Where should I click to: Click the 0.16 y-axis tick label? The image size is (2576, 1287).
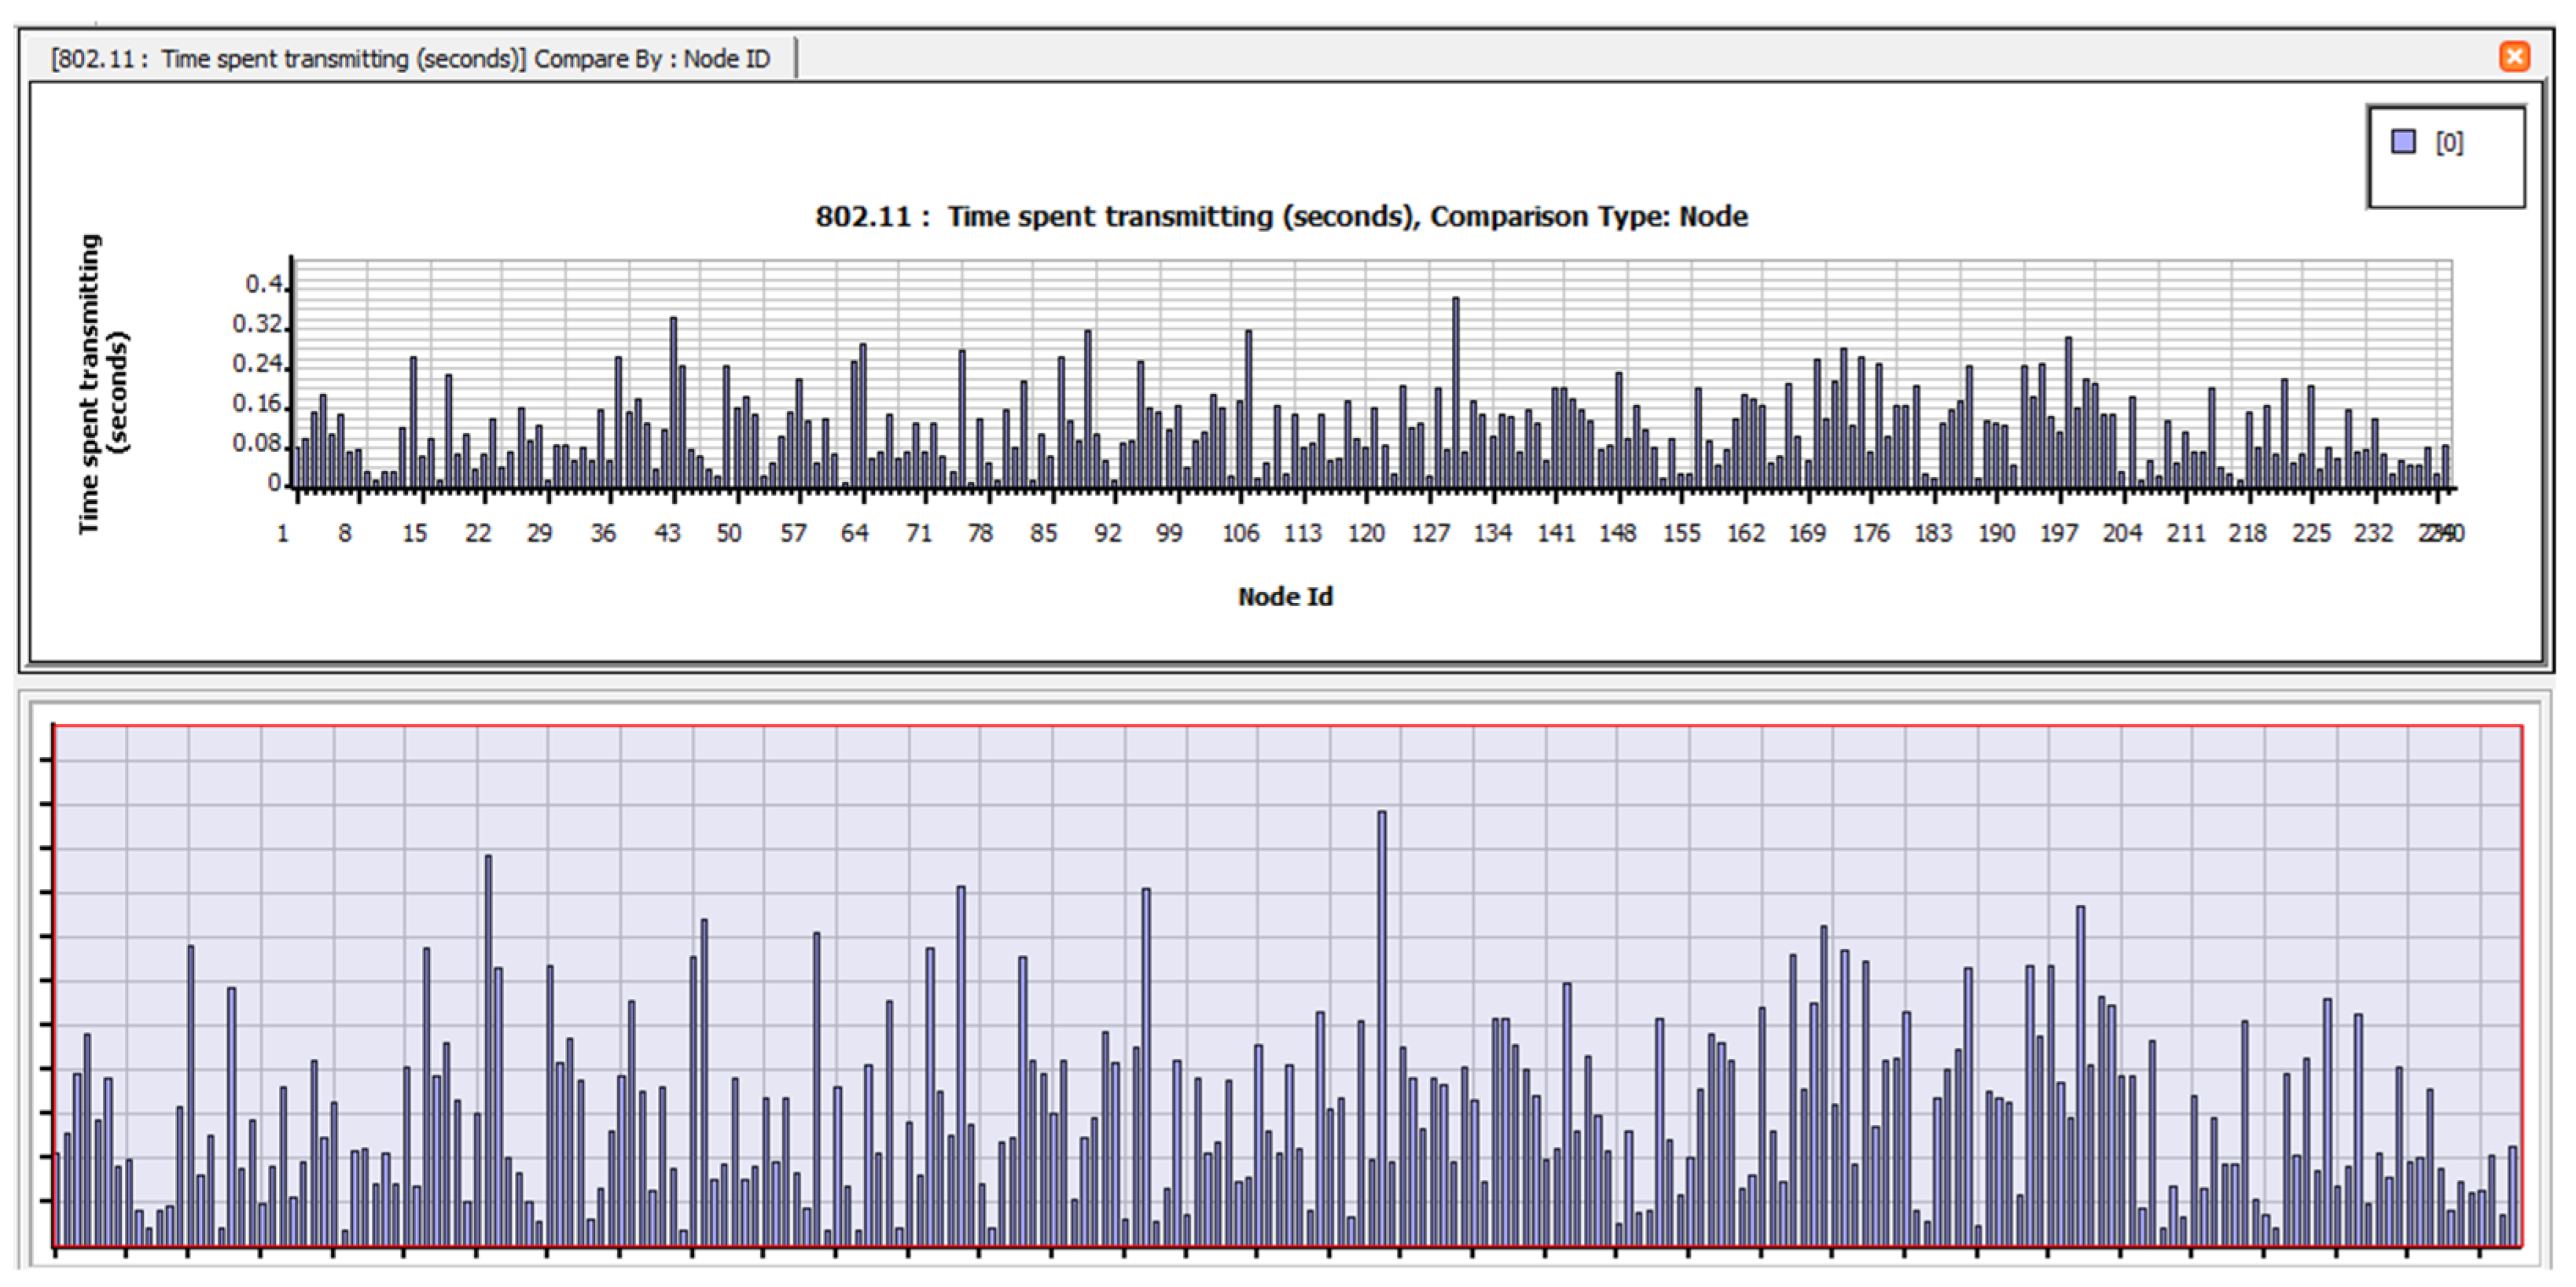pos(257,404)
